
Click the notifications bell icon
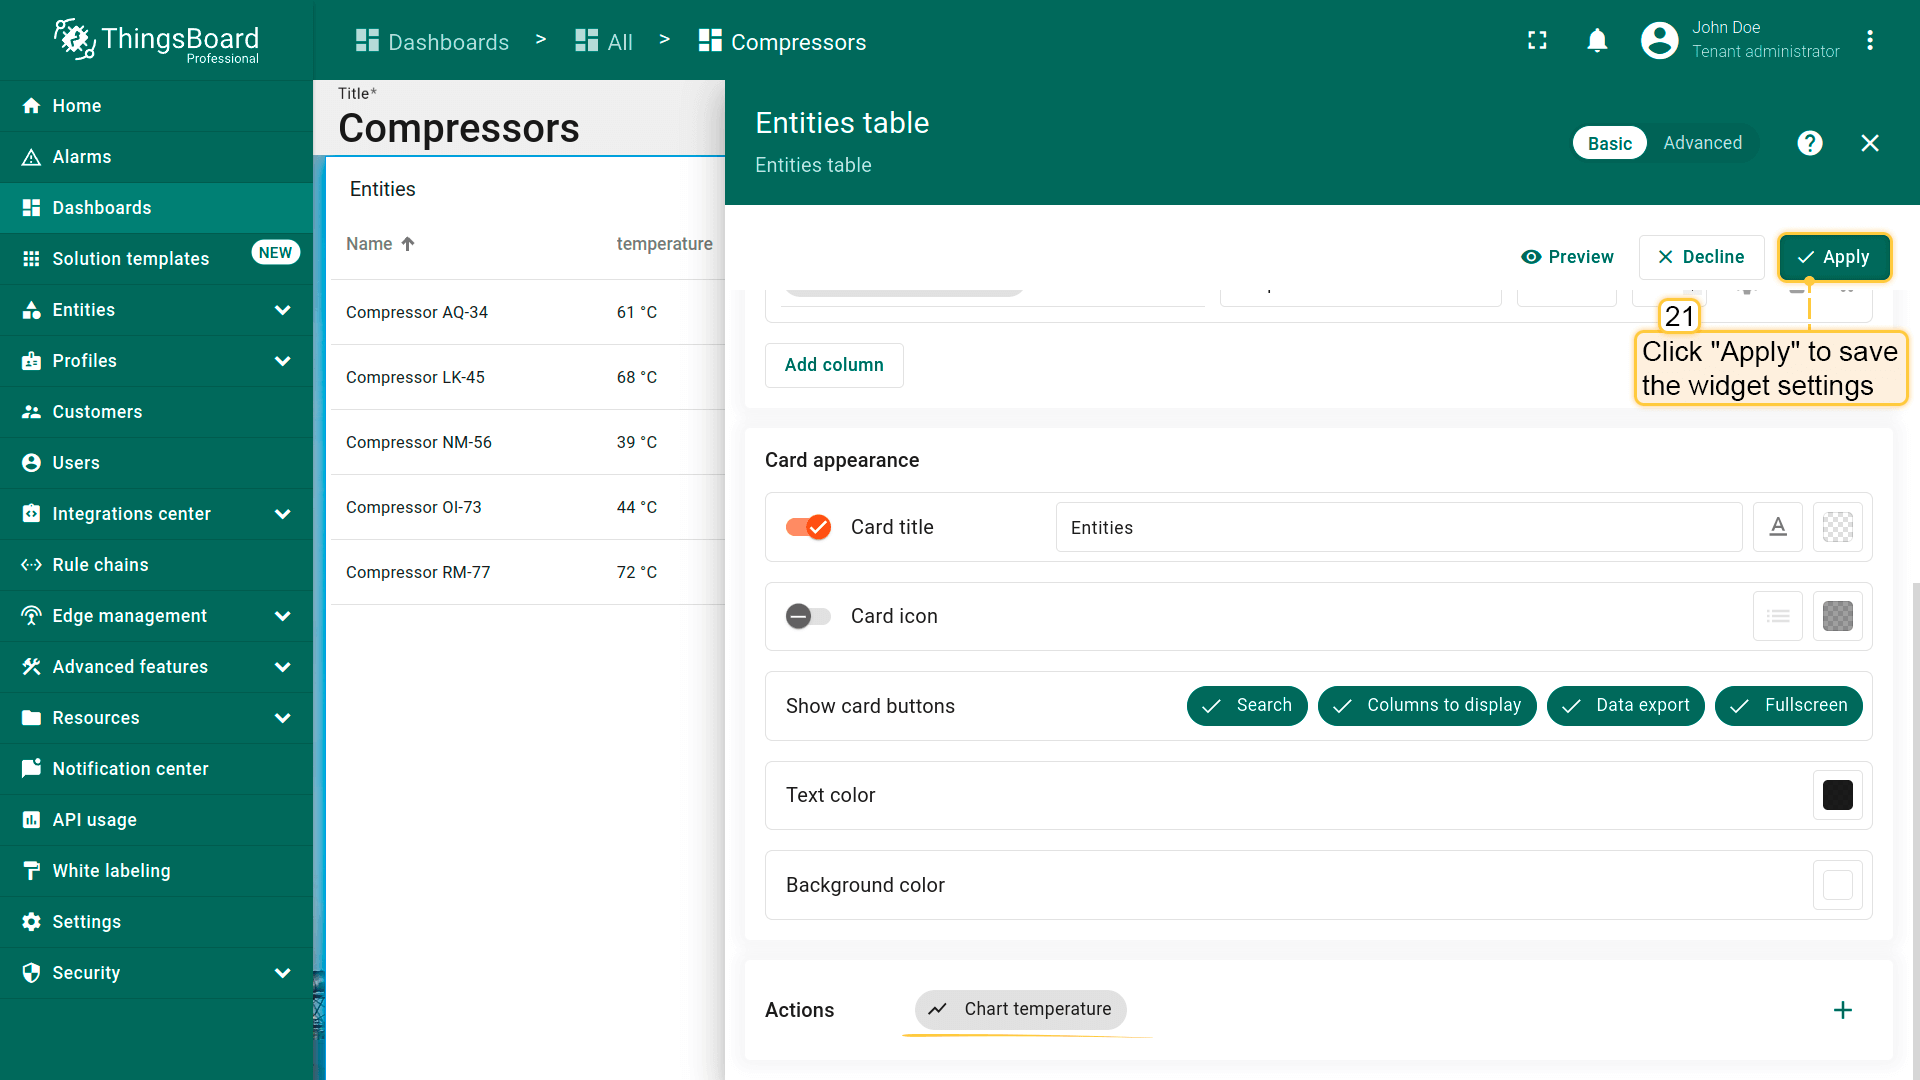tap(1597, 41)
